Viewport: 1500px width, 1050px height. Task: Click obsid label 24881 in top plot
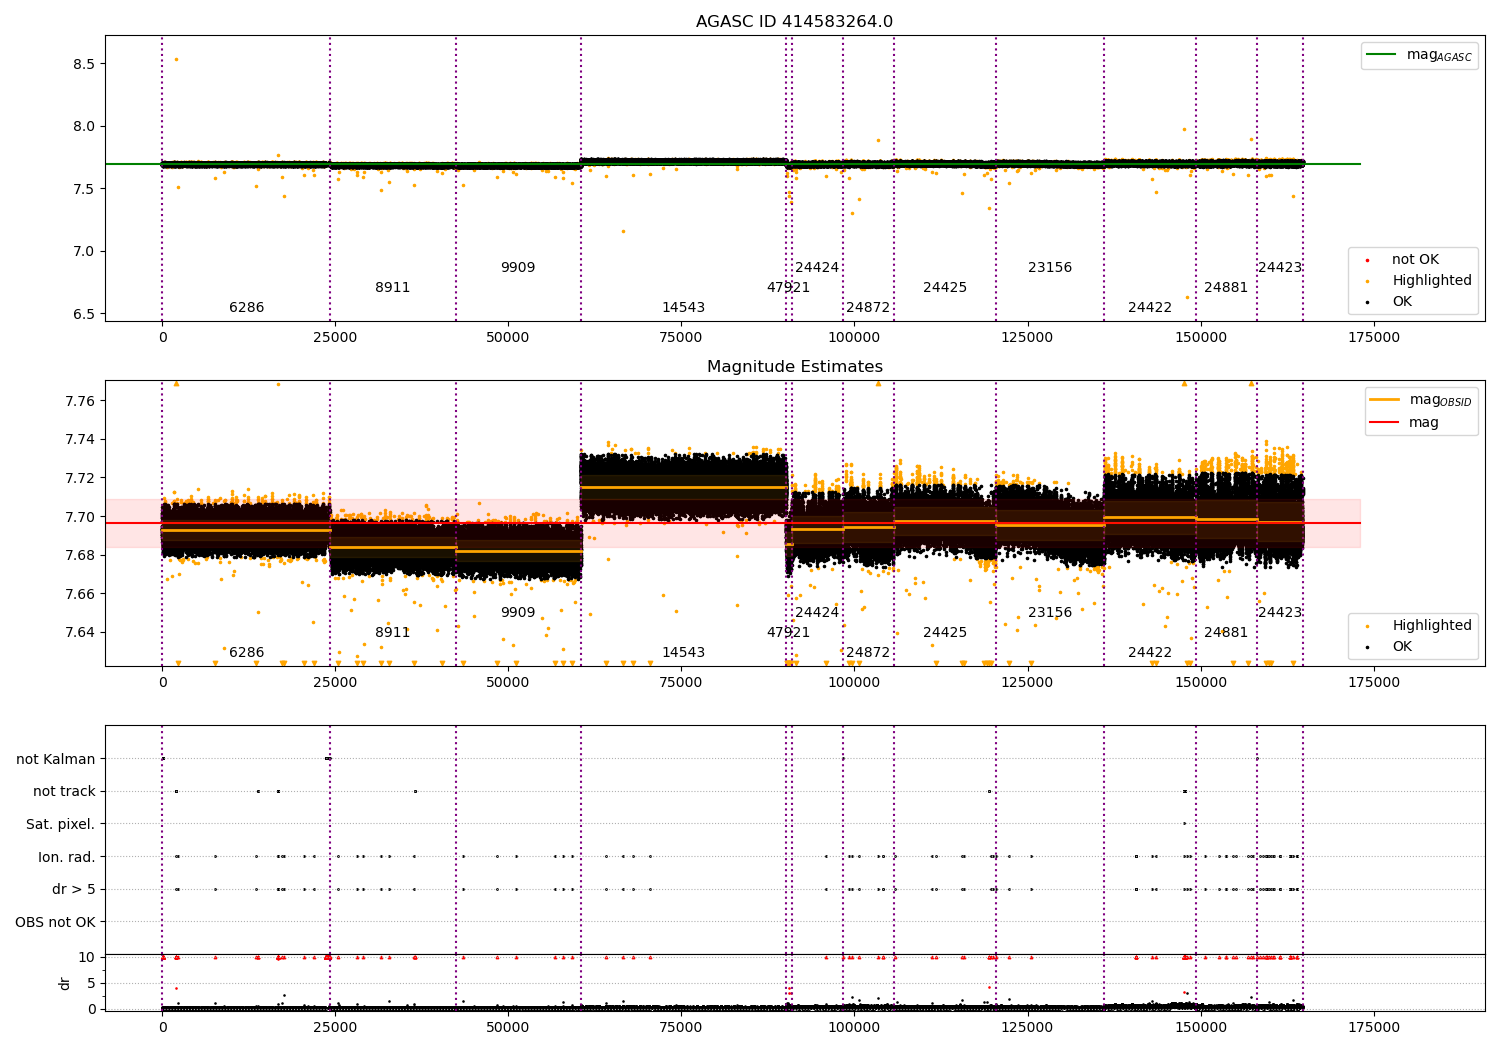pos(1226,288)
